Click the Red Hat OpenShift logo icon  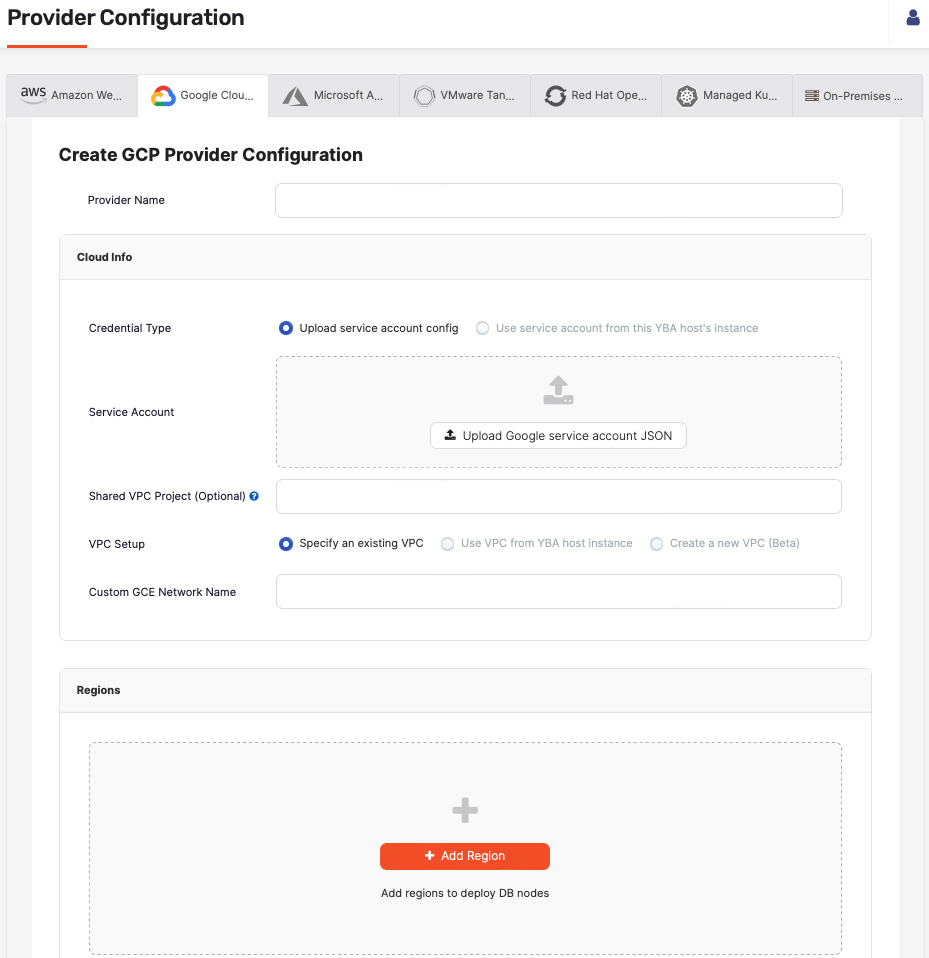tap(556, 95)
